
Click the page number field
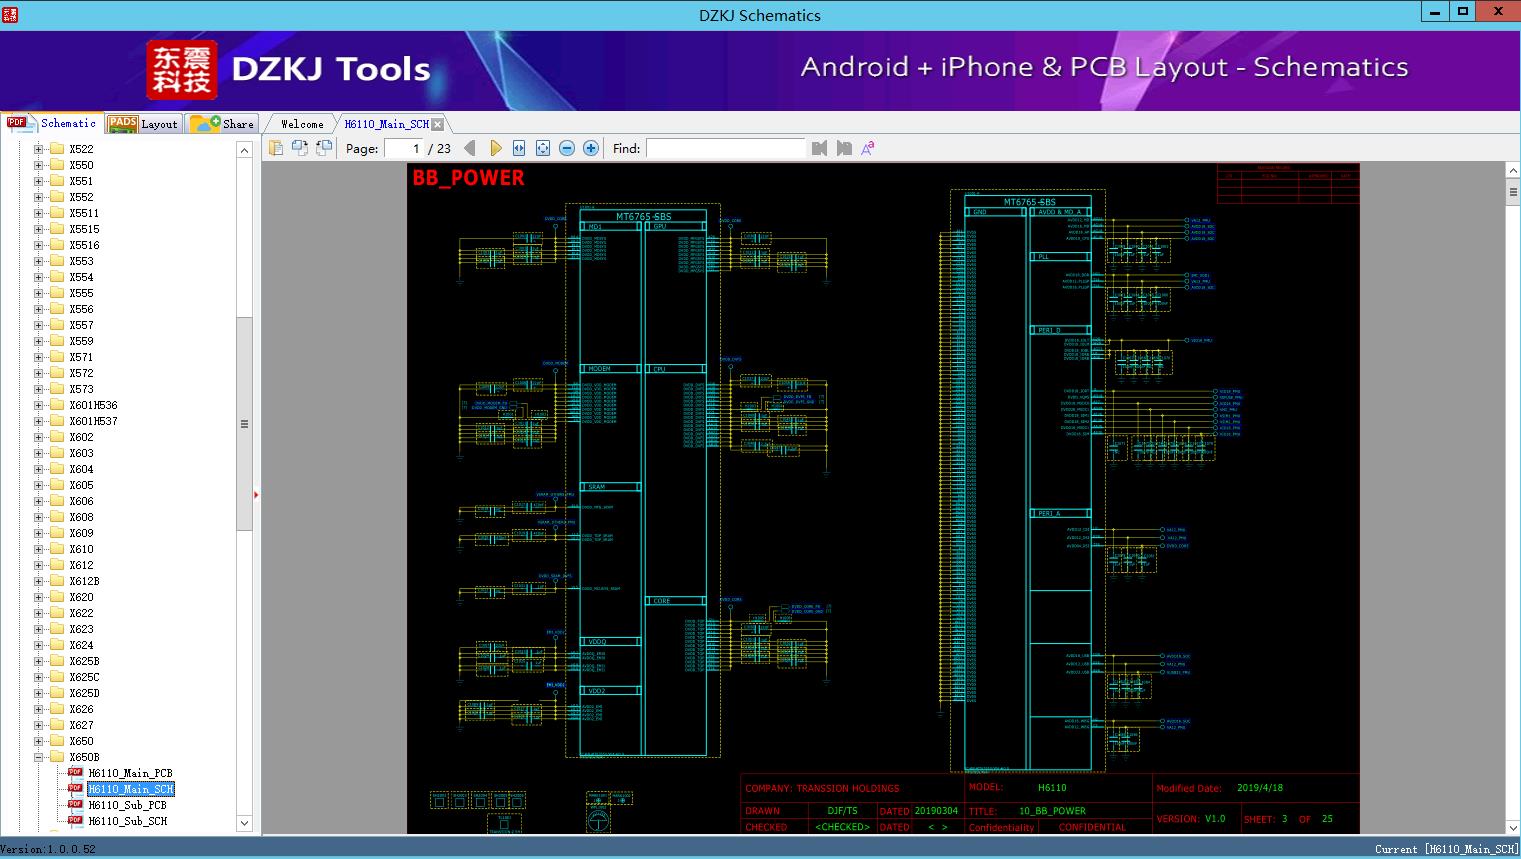(405, 148)
